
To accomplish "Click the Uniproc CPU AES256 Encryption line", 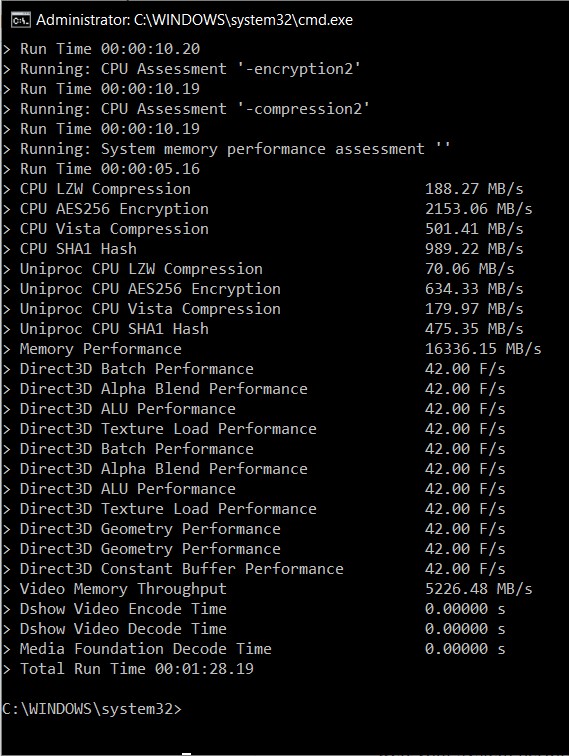I will [263, 289].
